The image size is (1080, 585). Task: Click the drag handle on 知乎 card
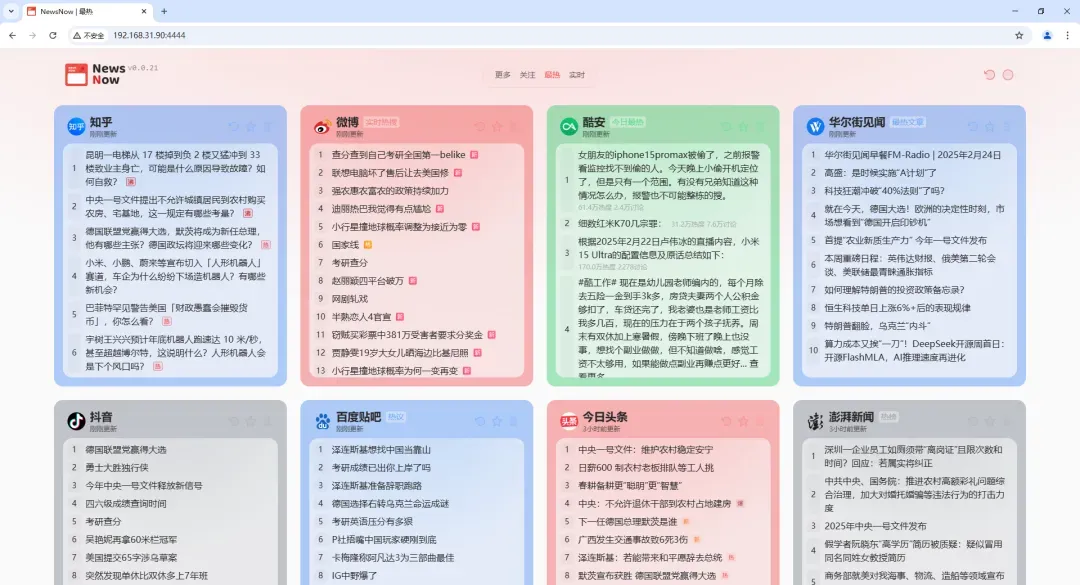point(268,127)
